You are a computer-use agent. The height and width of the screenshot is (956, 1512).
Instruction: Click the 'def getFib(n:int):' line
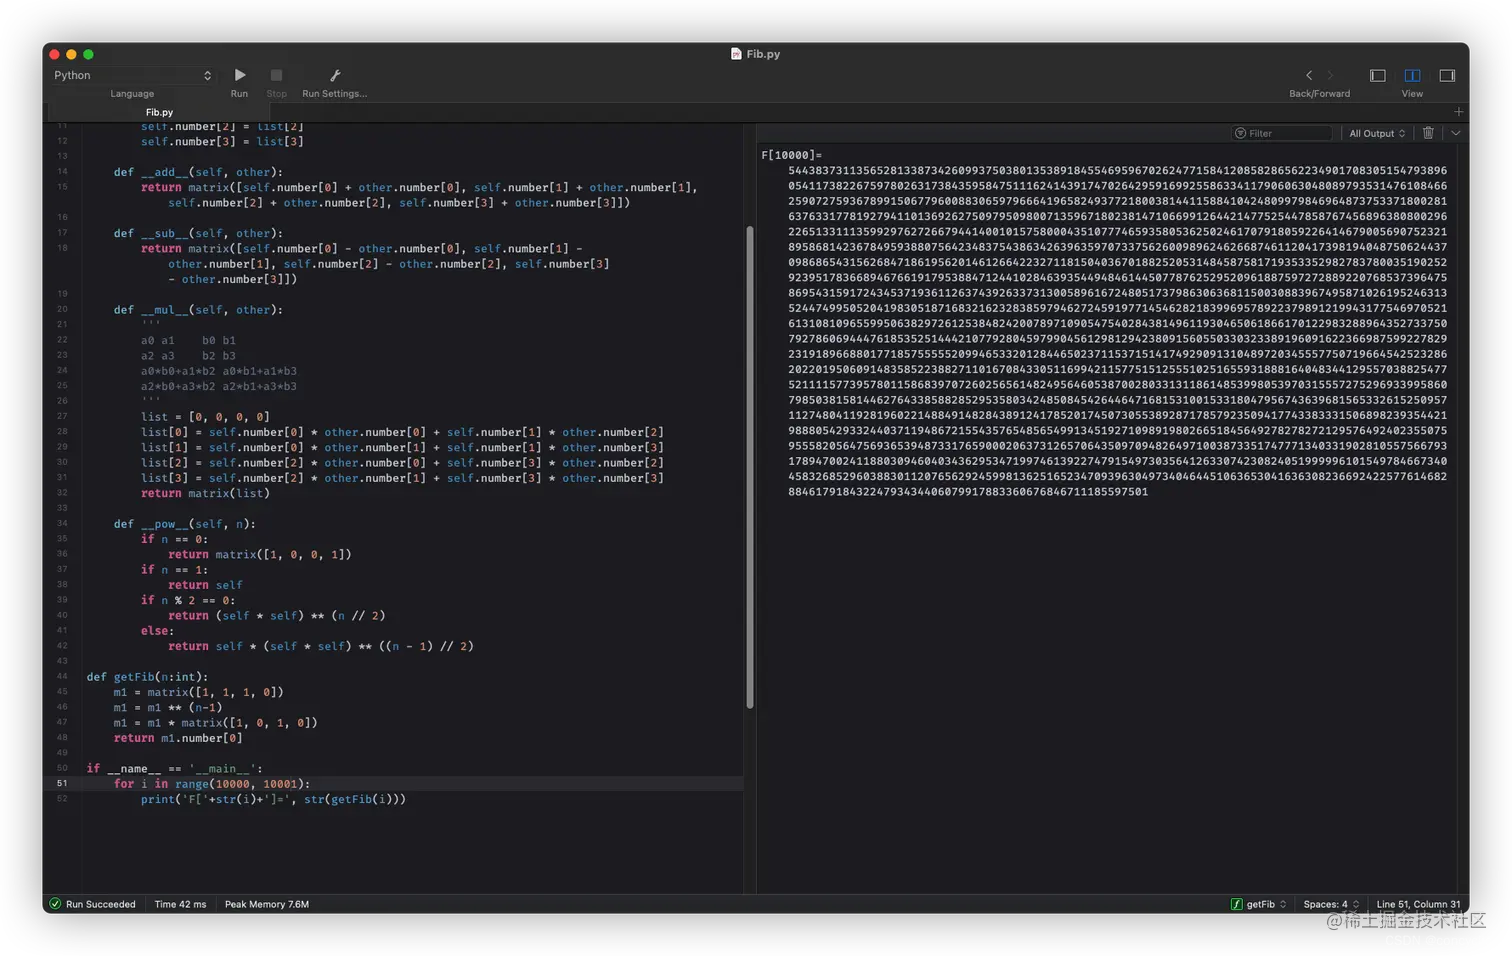tap(147, 677)
